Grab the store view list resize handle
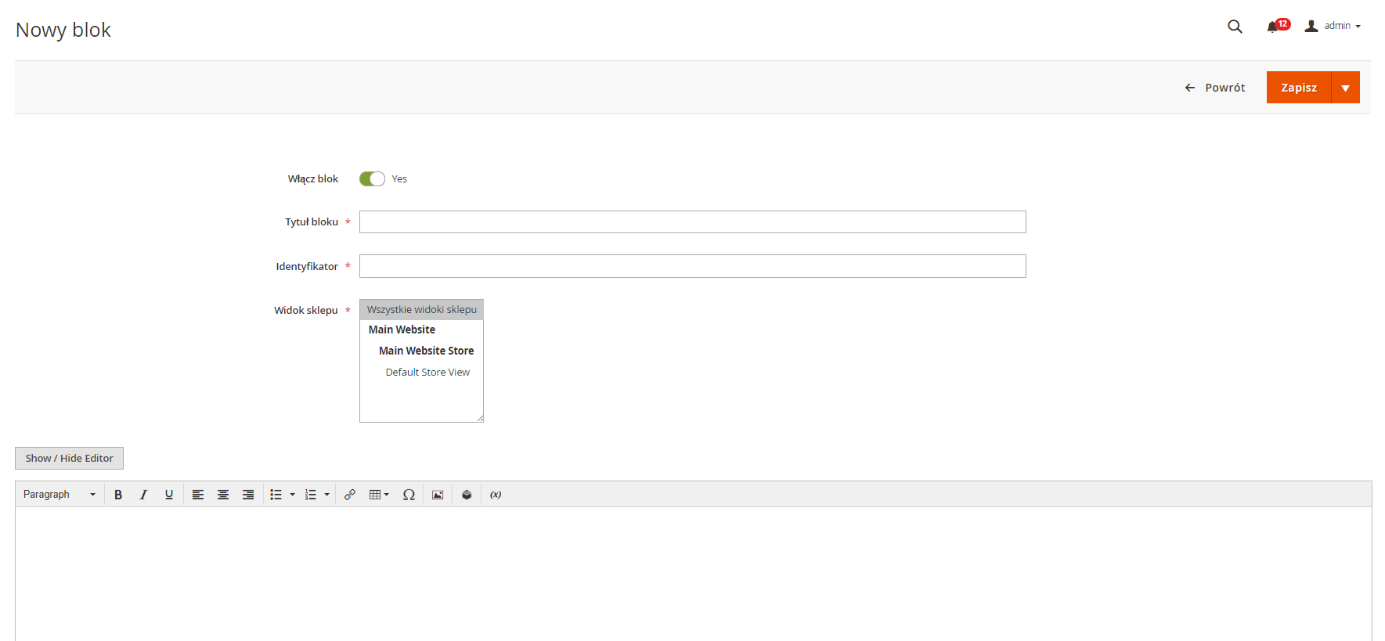Image resolution: width=1385 pixels, height=641 pixels. 479,418
